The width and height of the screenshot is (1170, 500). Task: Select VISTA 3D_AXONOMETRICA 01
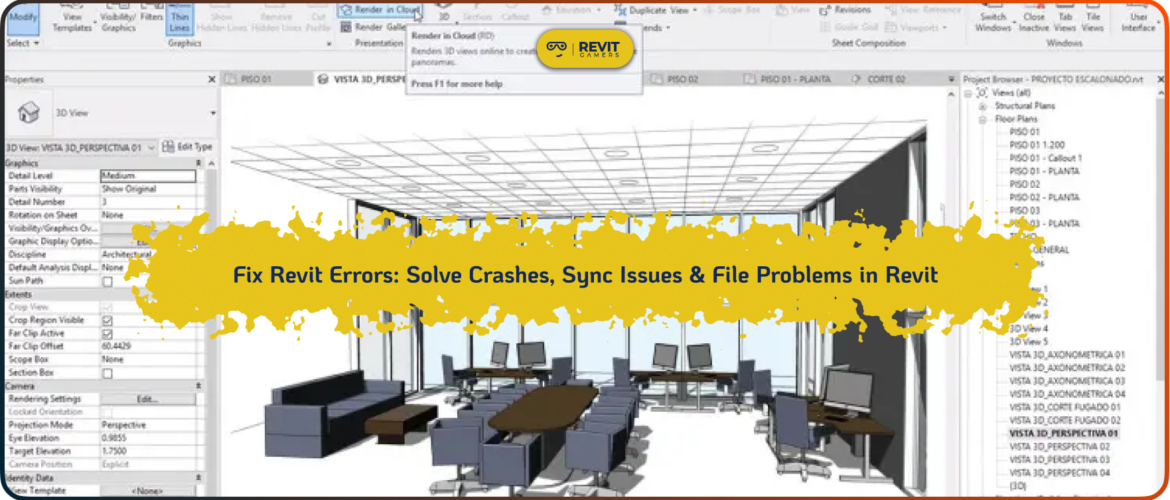[x=1067, y=354]
